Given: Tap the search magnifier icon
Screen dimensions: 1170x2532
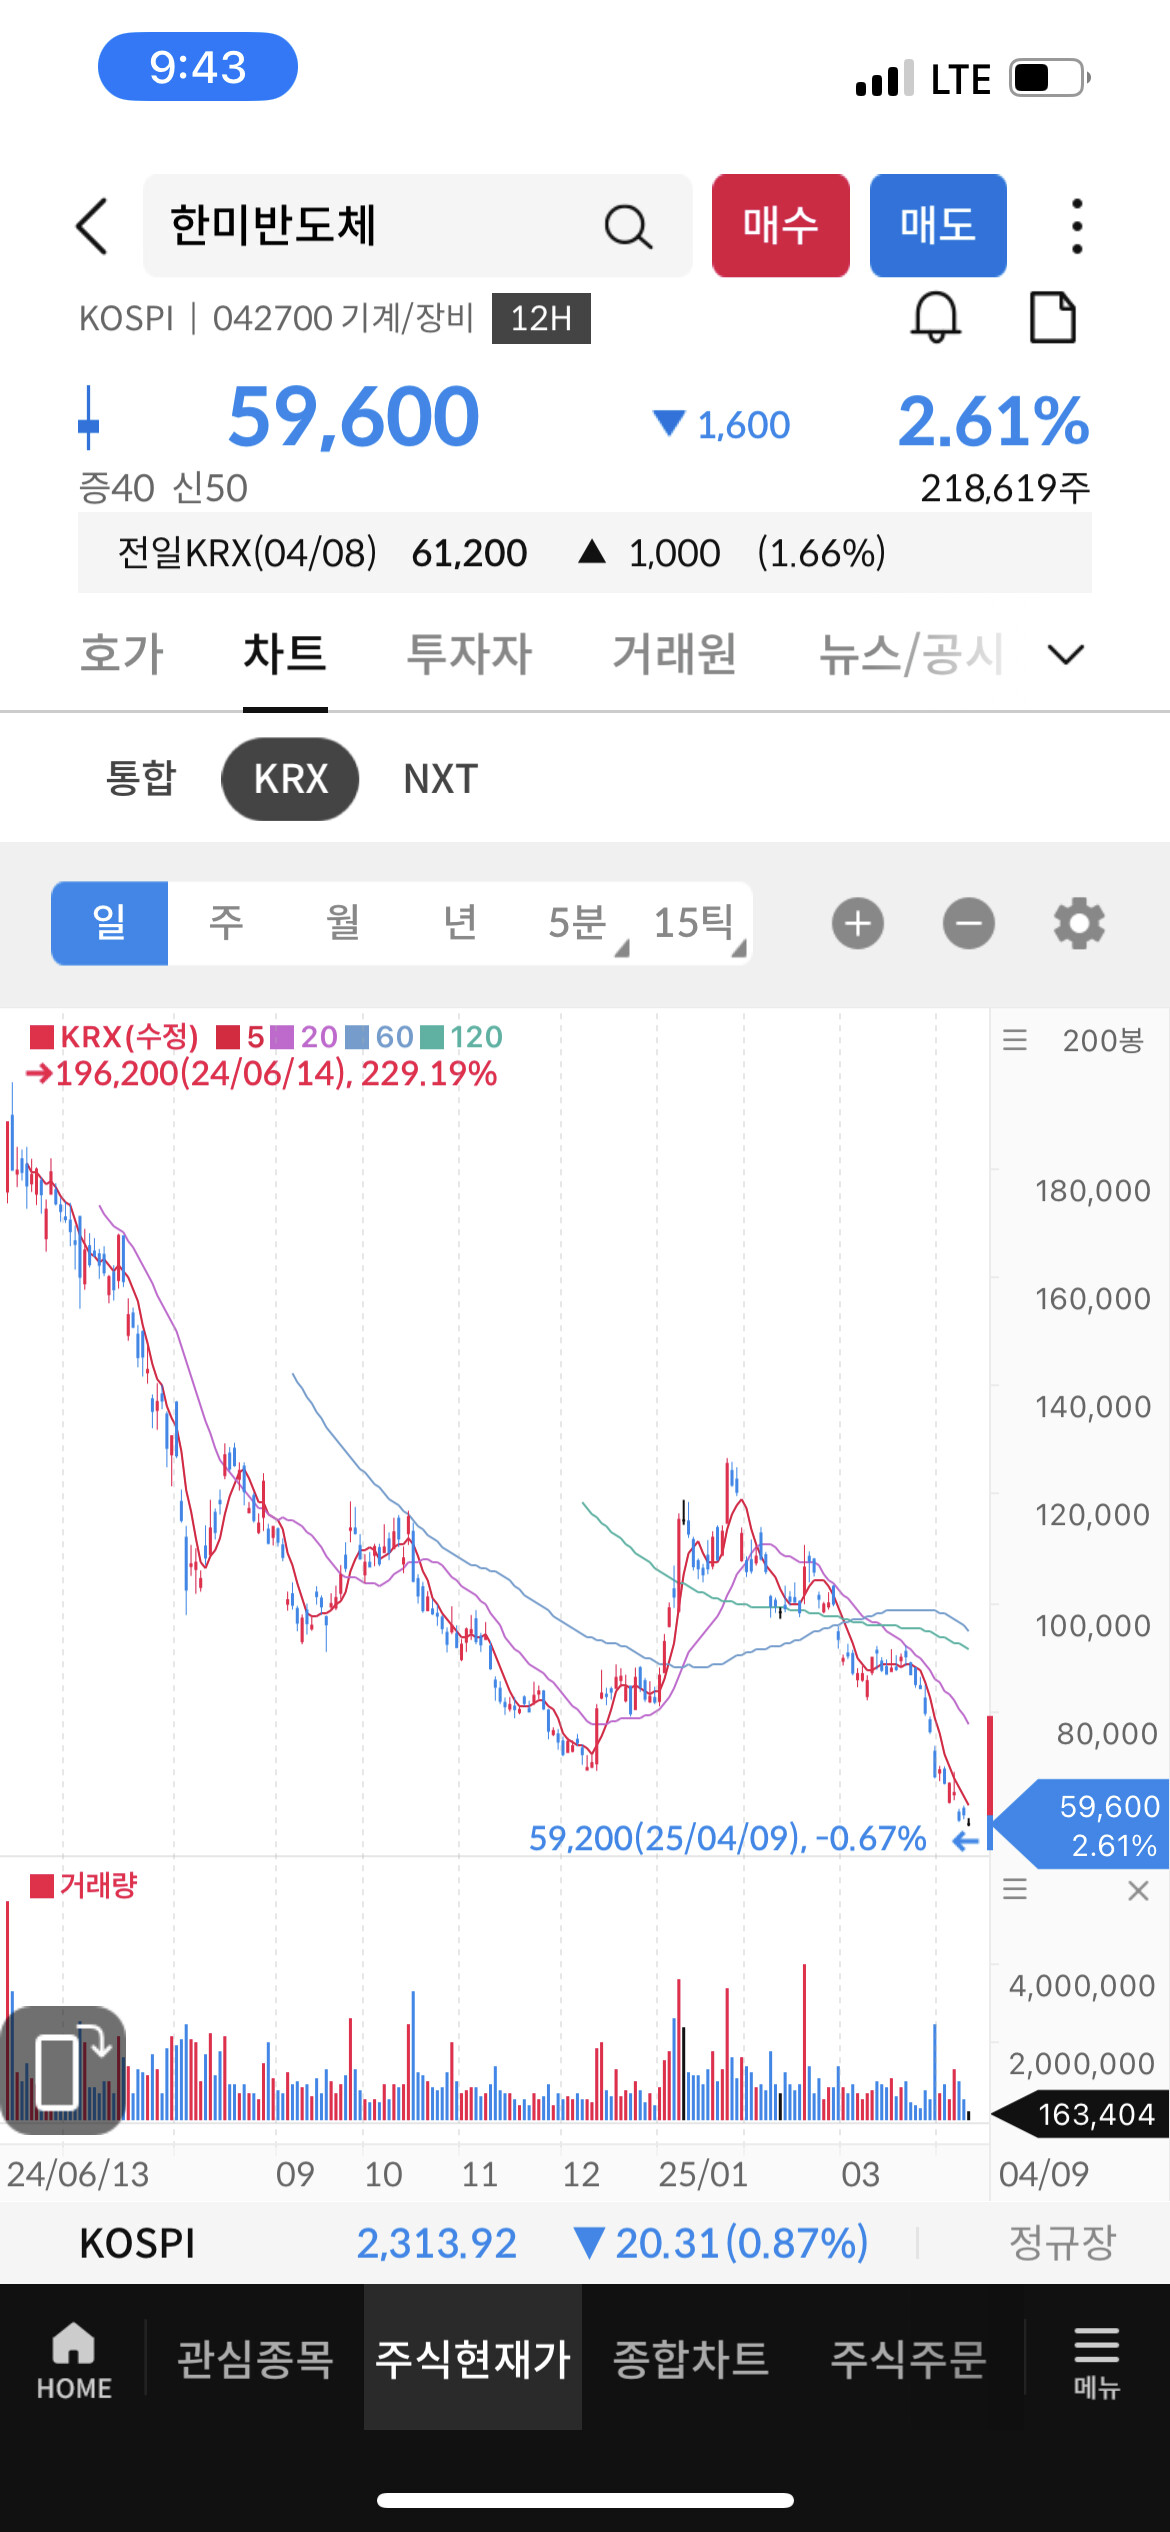Looking at the screenshot, I should [x=628, y=227].
